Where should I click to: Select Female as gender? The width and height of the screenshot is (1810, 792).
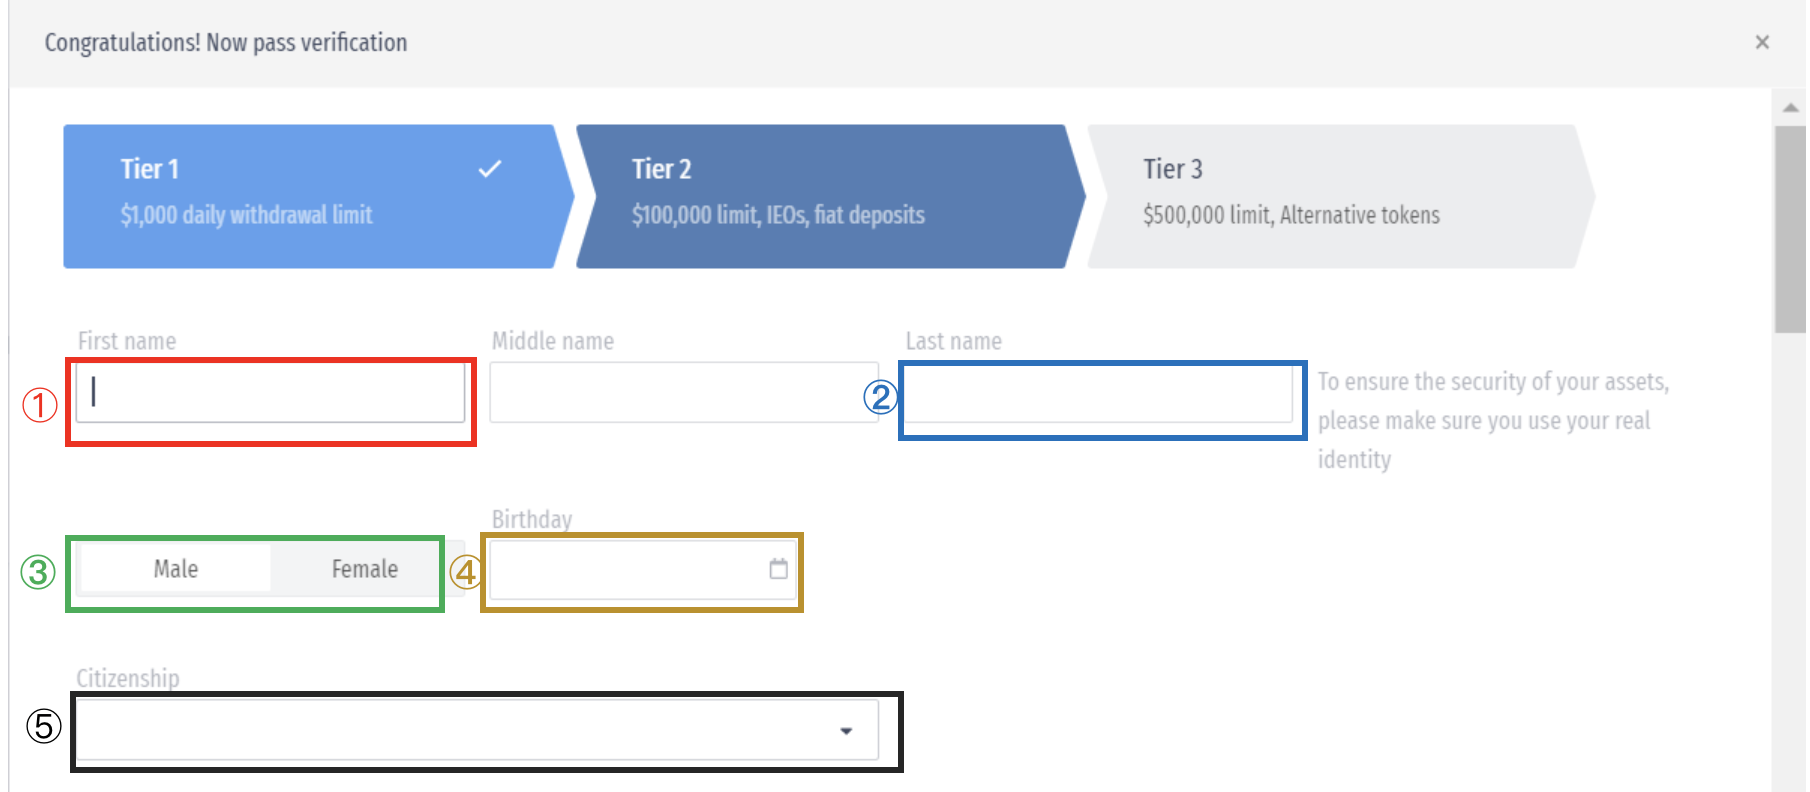pyautogui.click(x=364, y=569)
